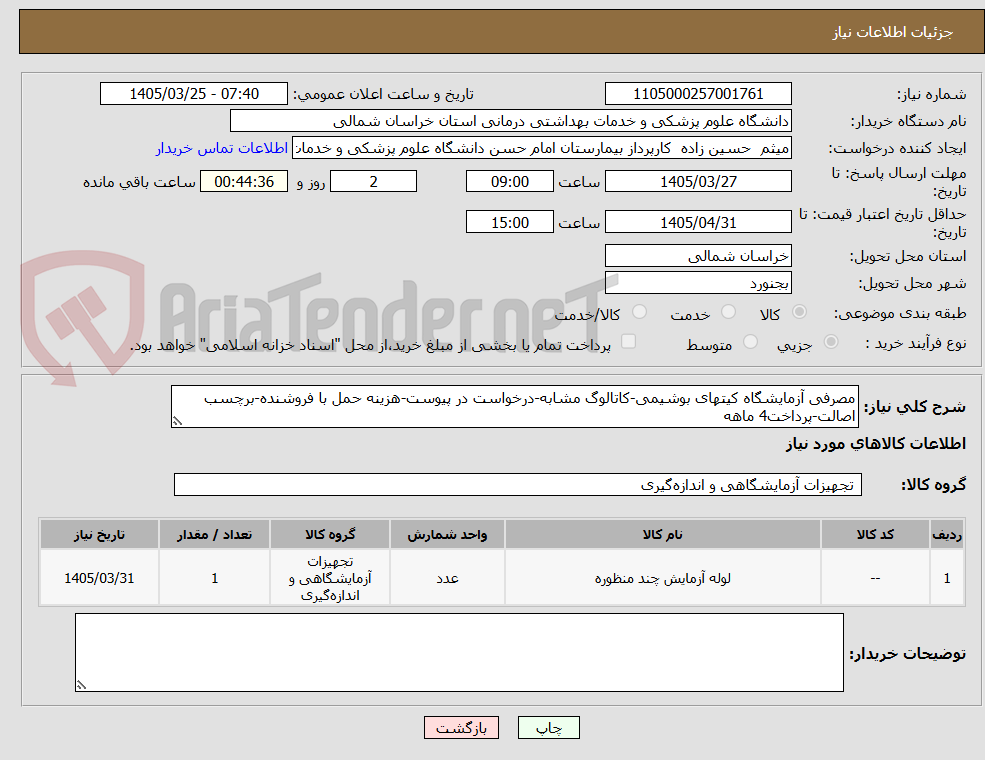This screenshot has height=760, width=985.
Task: Click the نام دستگاه خریدار label
Action: 908,122
